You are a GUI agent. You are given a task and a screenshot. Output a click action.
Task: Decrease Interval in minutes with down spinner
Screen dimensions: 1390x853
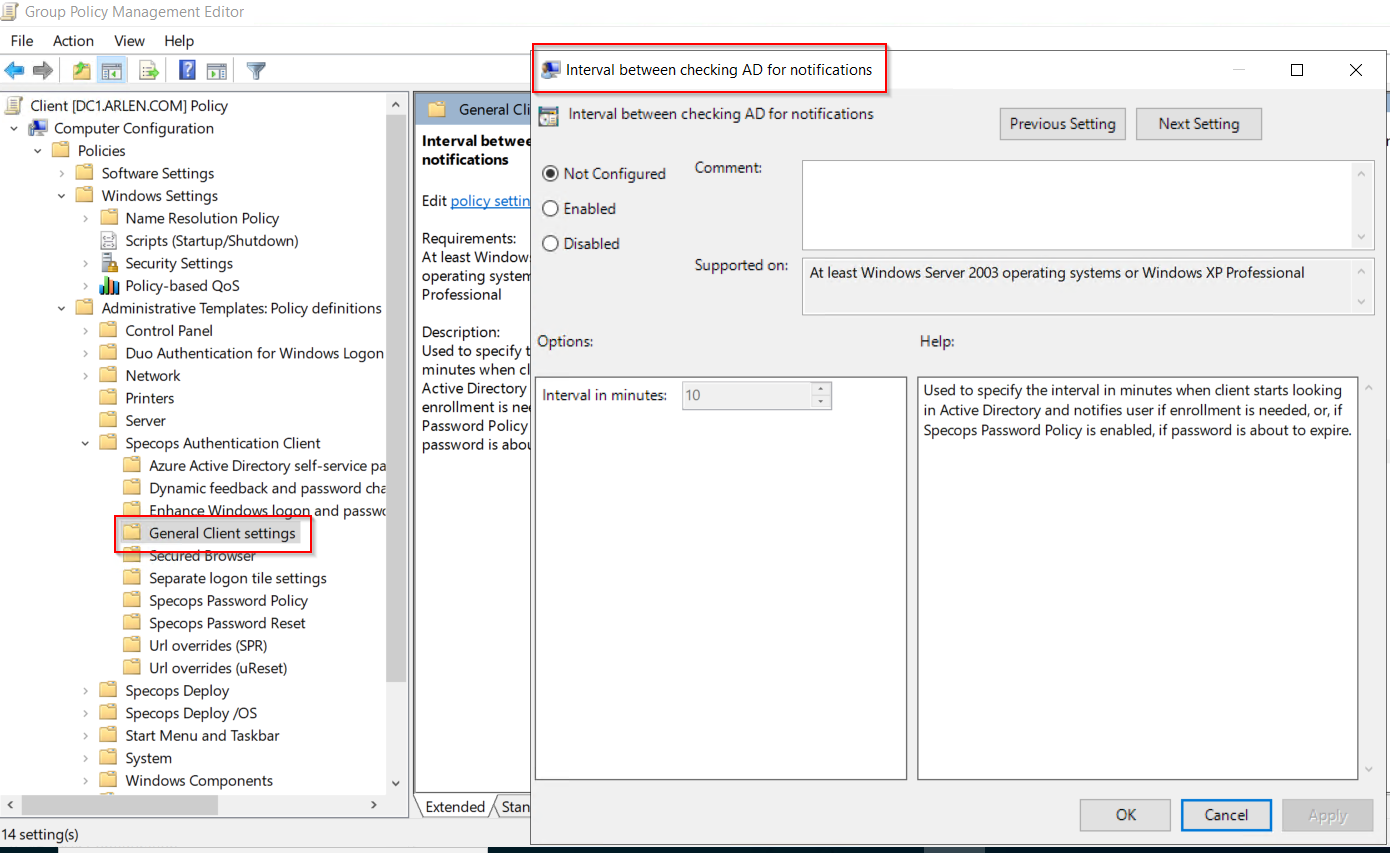pos(821,402)
